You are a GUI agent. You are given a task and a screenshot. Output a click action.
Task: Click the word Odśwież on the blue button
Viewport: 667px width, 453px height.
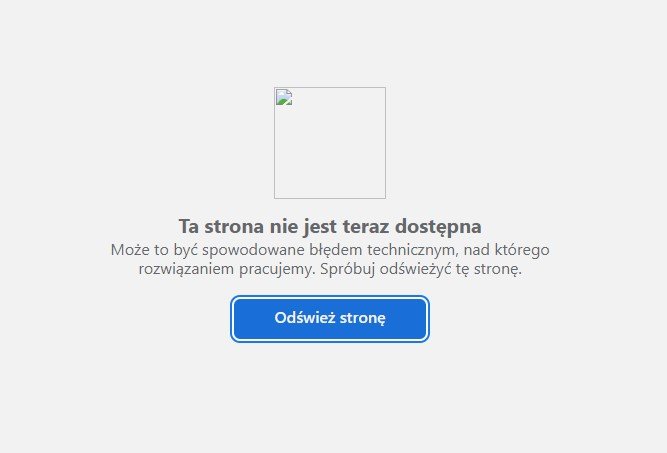pos(305,318)
